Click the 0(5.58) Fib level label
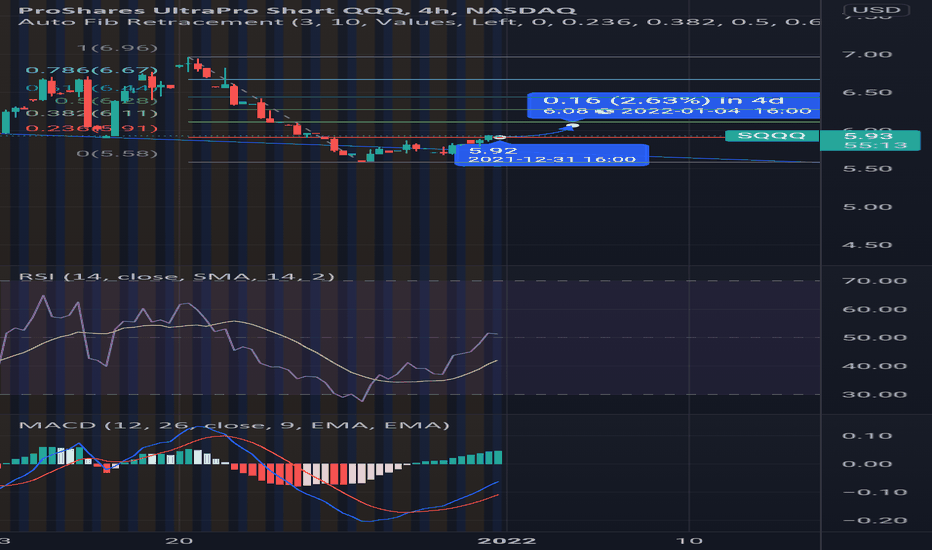This screenshot has height=550, width=932. pos(118,153)
